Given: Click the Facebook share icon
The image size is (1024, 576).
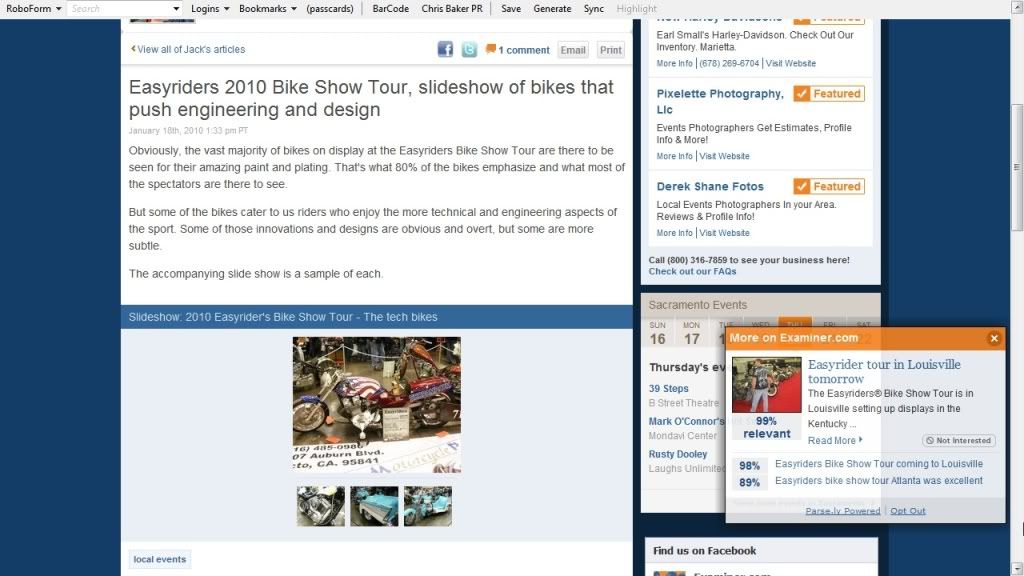Looking at the screenshot, I should (x=445, y=49).
